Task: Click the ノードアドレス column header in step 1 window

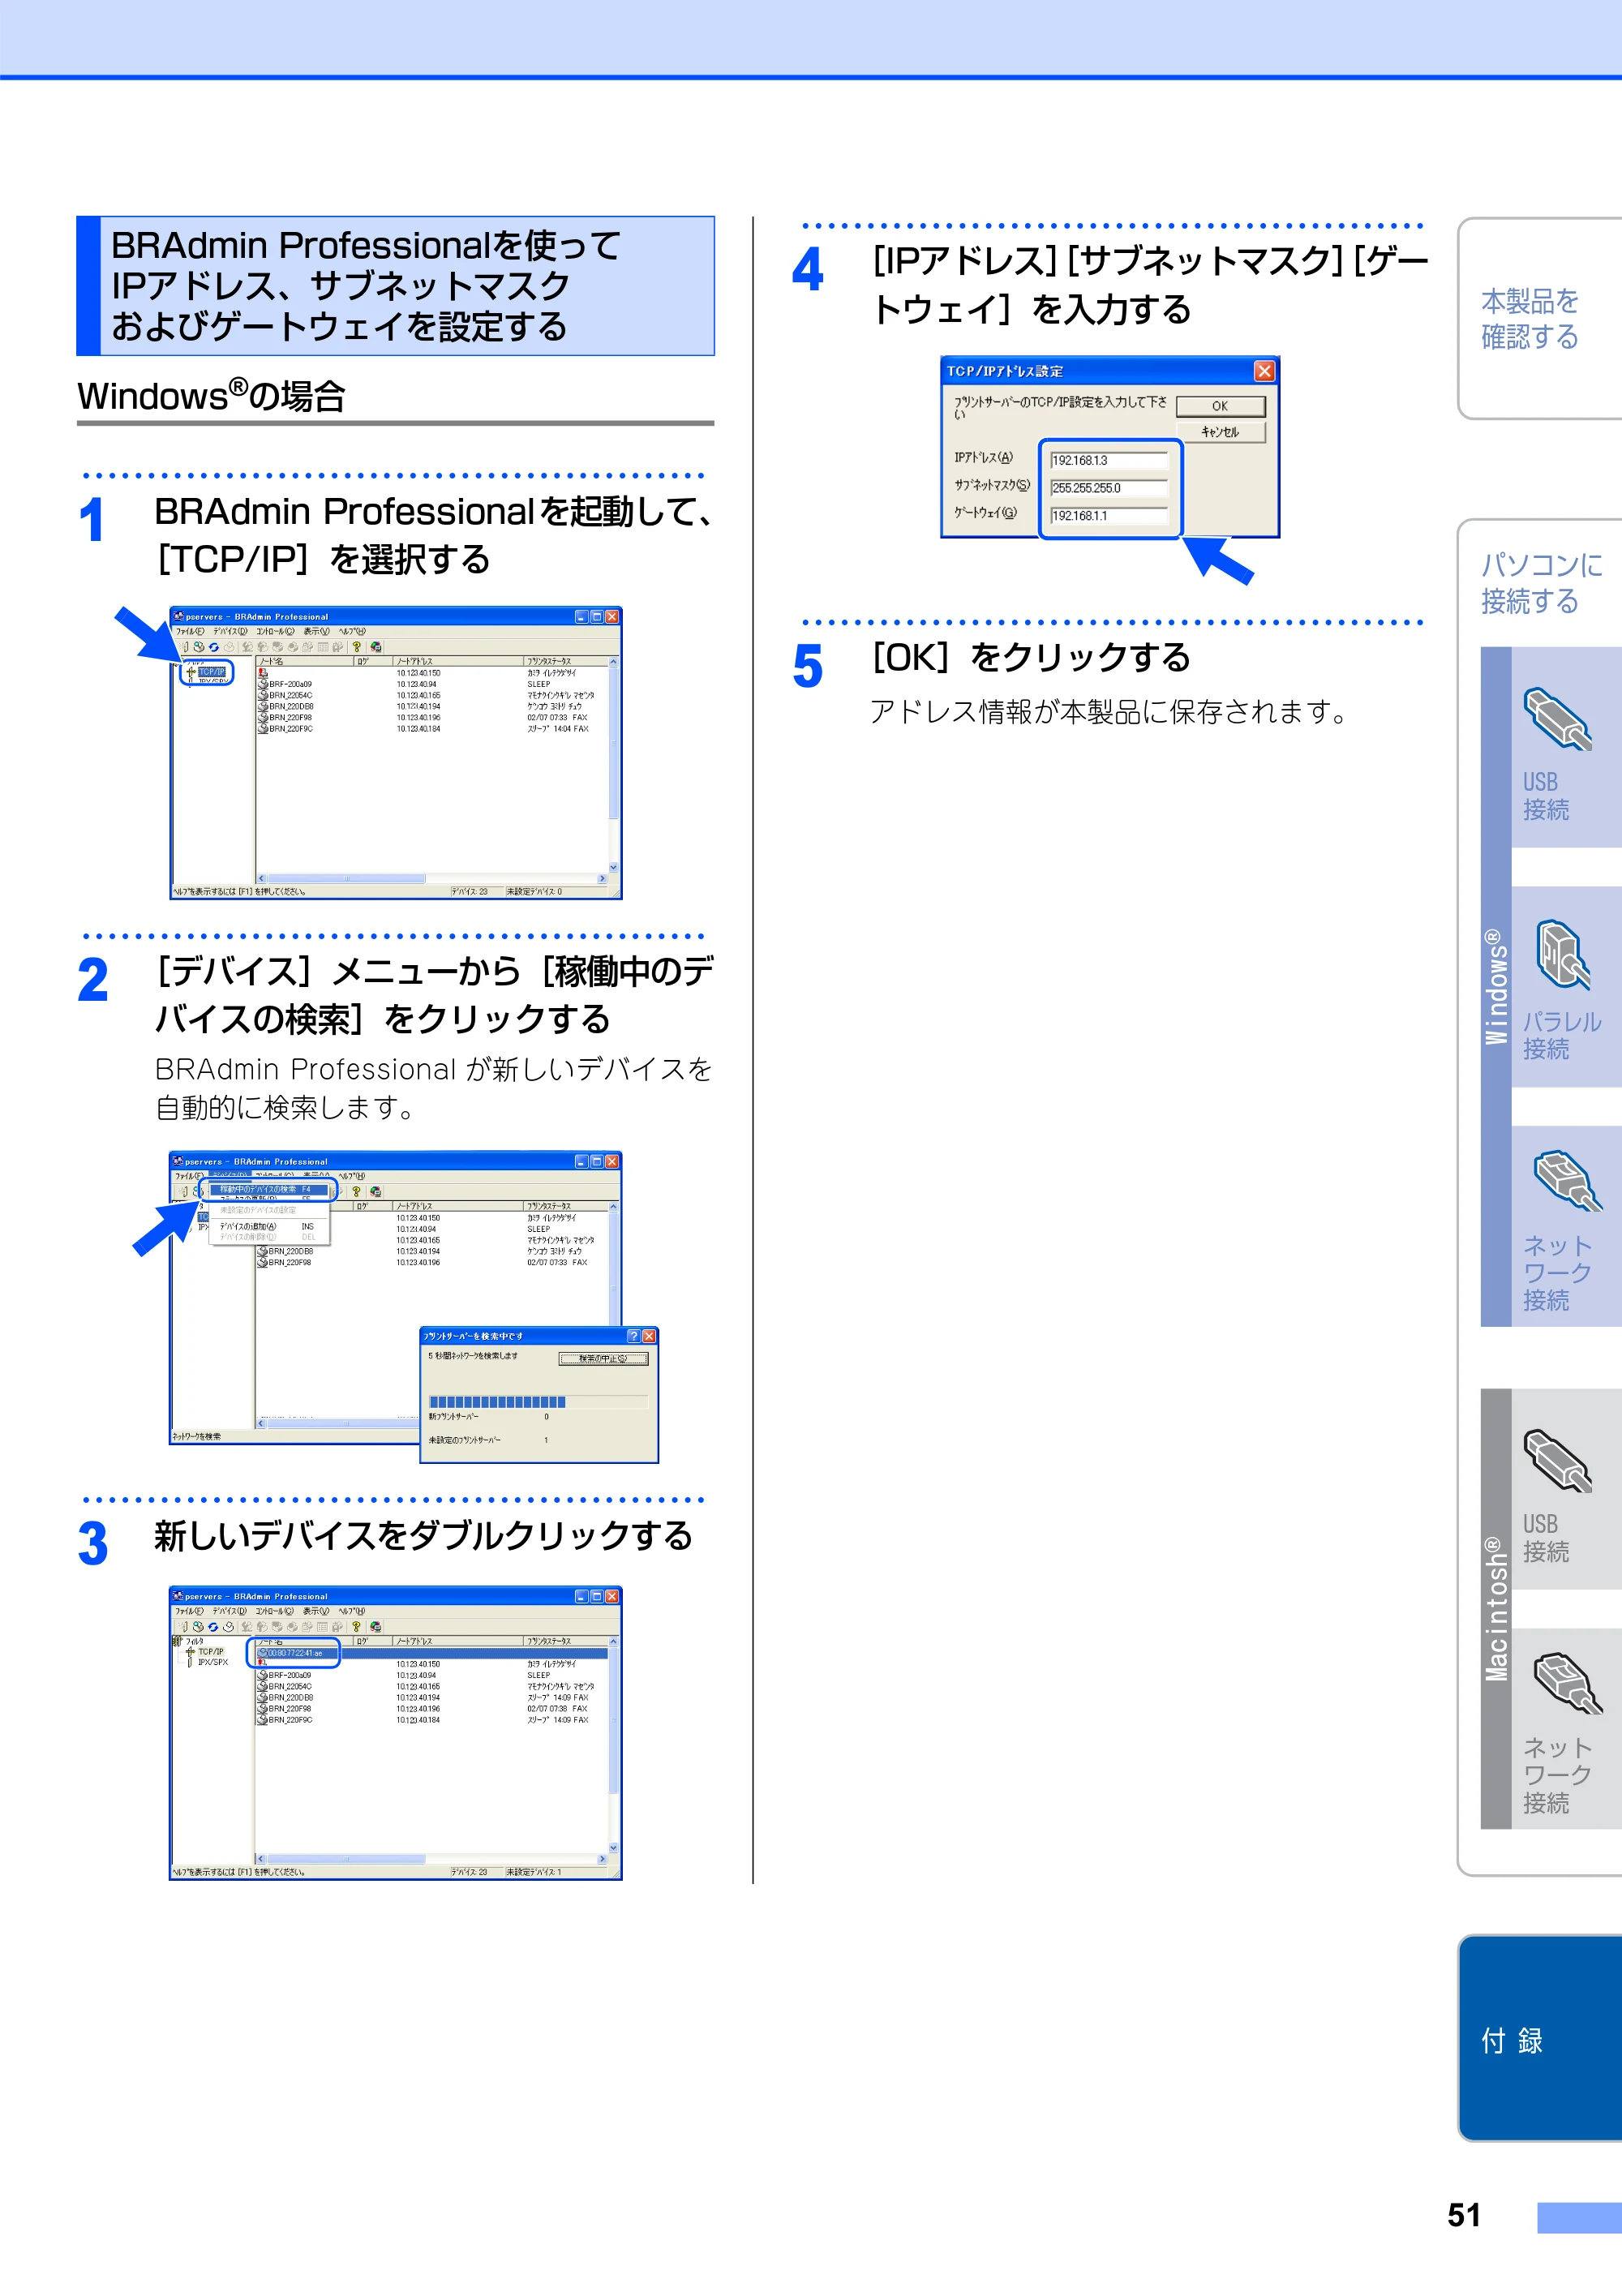Action: tap(457, 661)
